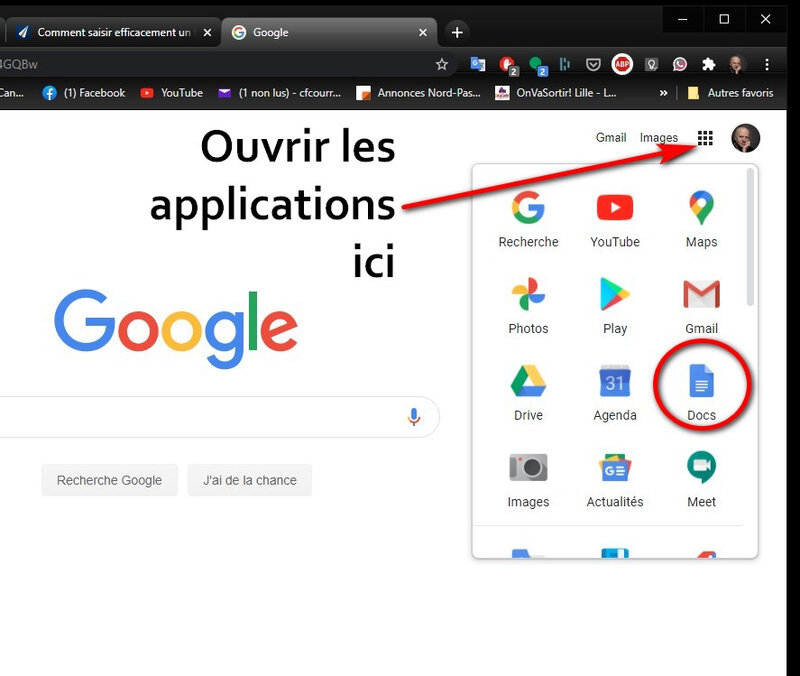Open WhatsApp extension icon

(679, 64)
